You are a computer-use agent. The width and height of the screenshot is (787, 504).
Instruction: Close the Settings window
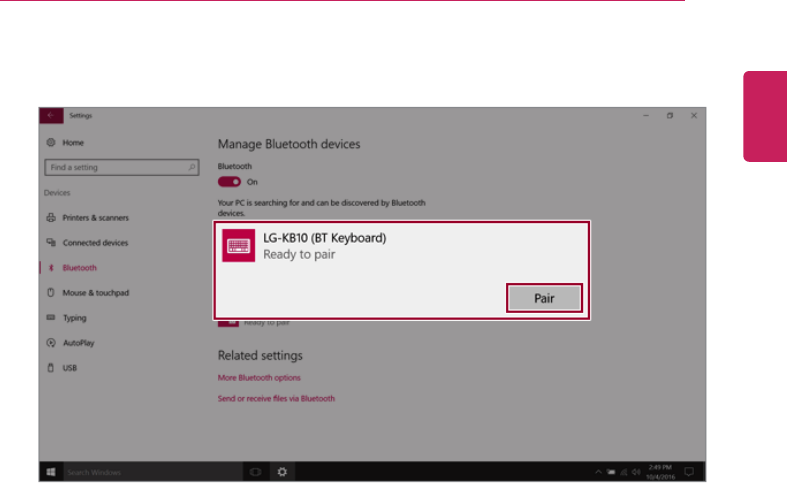(694, 115)
